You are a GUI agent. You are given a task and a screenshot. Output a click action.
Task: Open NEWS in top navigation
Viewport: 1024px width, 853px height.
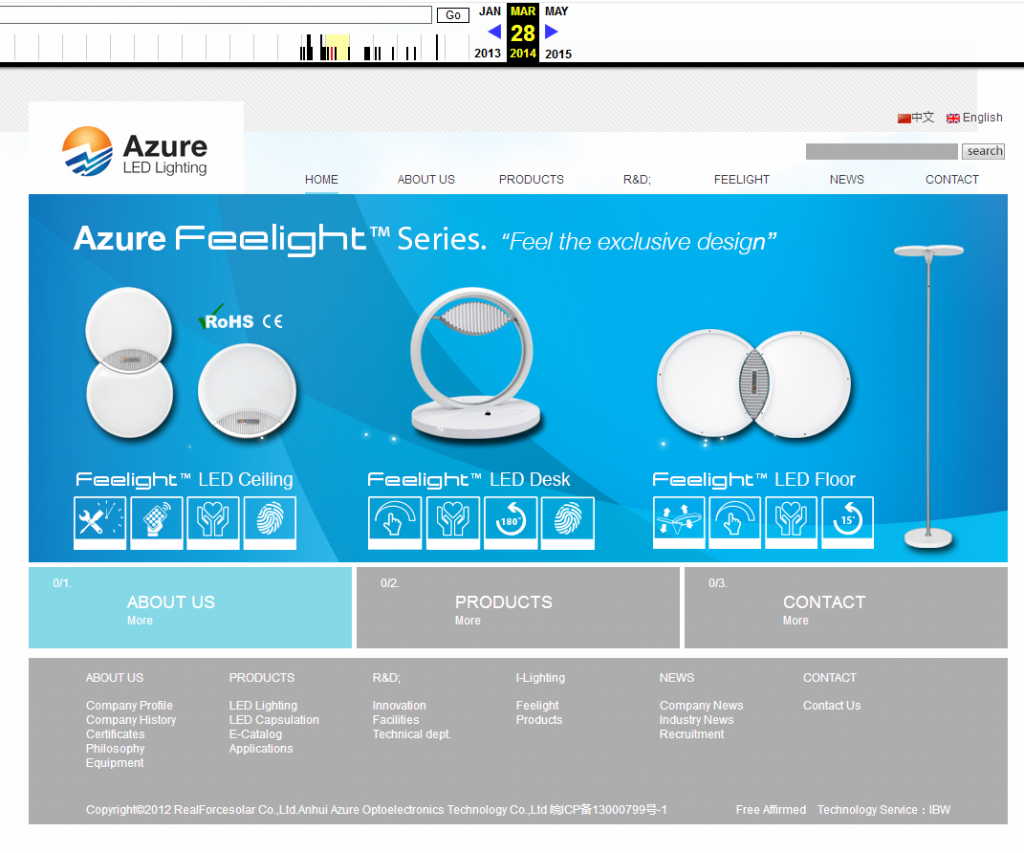click(x=846, y=180)
